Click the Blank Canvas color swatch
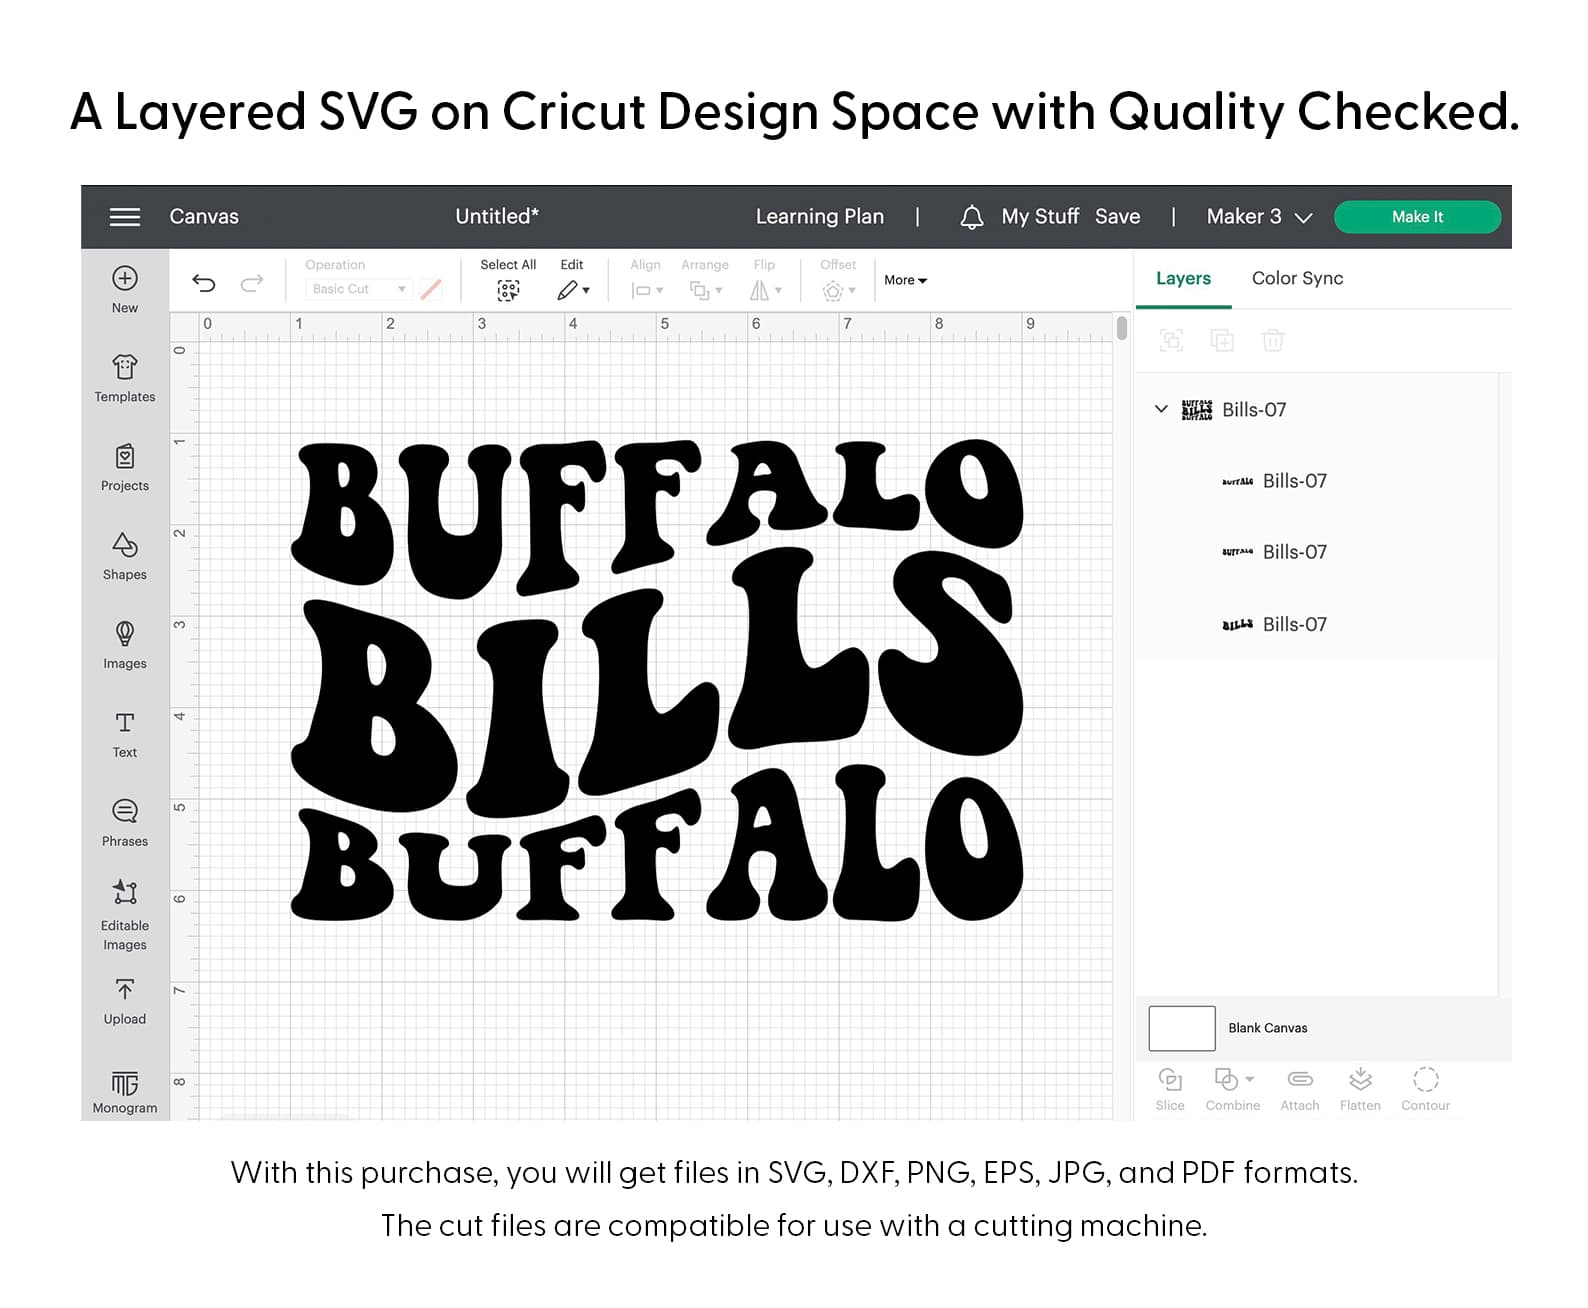This screenshot has height=1308, width=1588. (x=1181, y=1028)
